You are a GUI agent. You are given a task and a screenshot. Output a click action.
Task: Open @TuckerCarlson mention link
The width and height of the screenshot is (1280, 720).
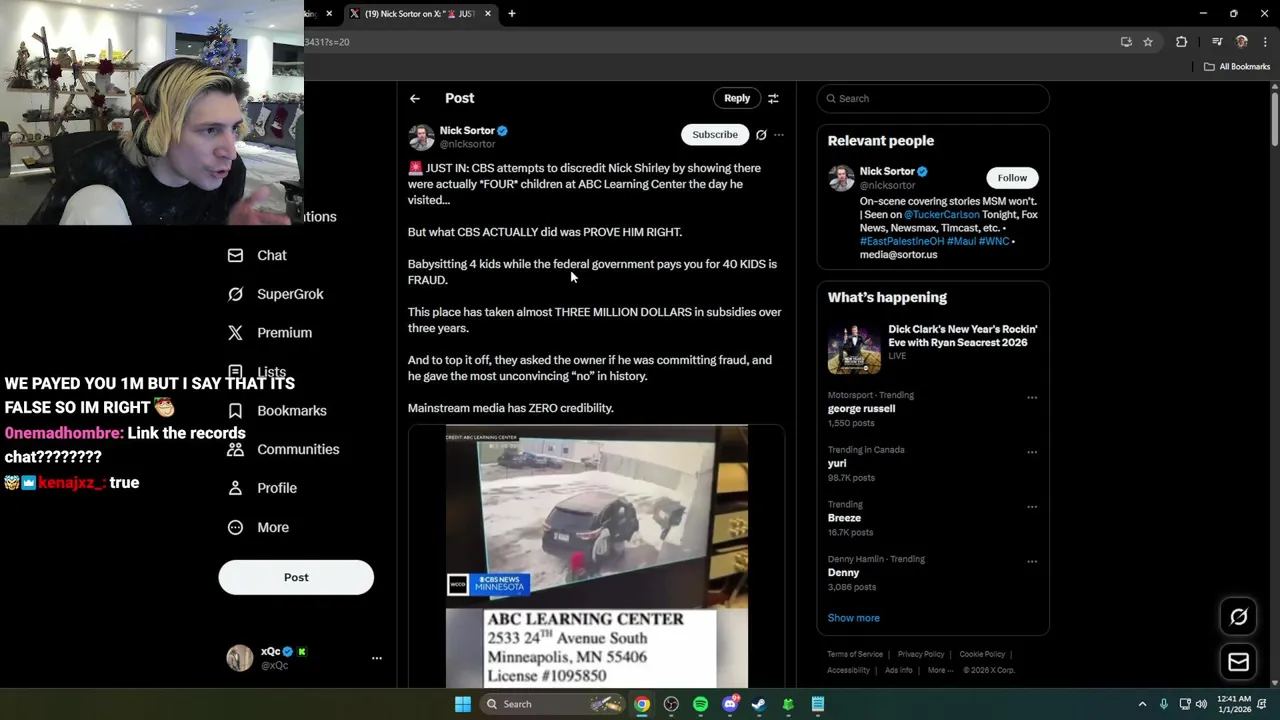click(942, 215)
